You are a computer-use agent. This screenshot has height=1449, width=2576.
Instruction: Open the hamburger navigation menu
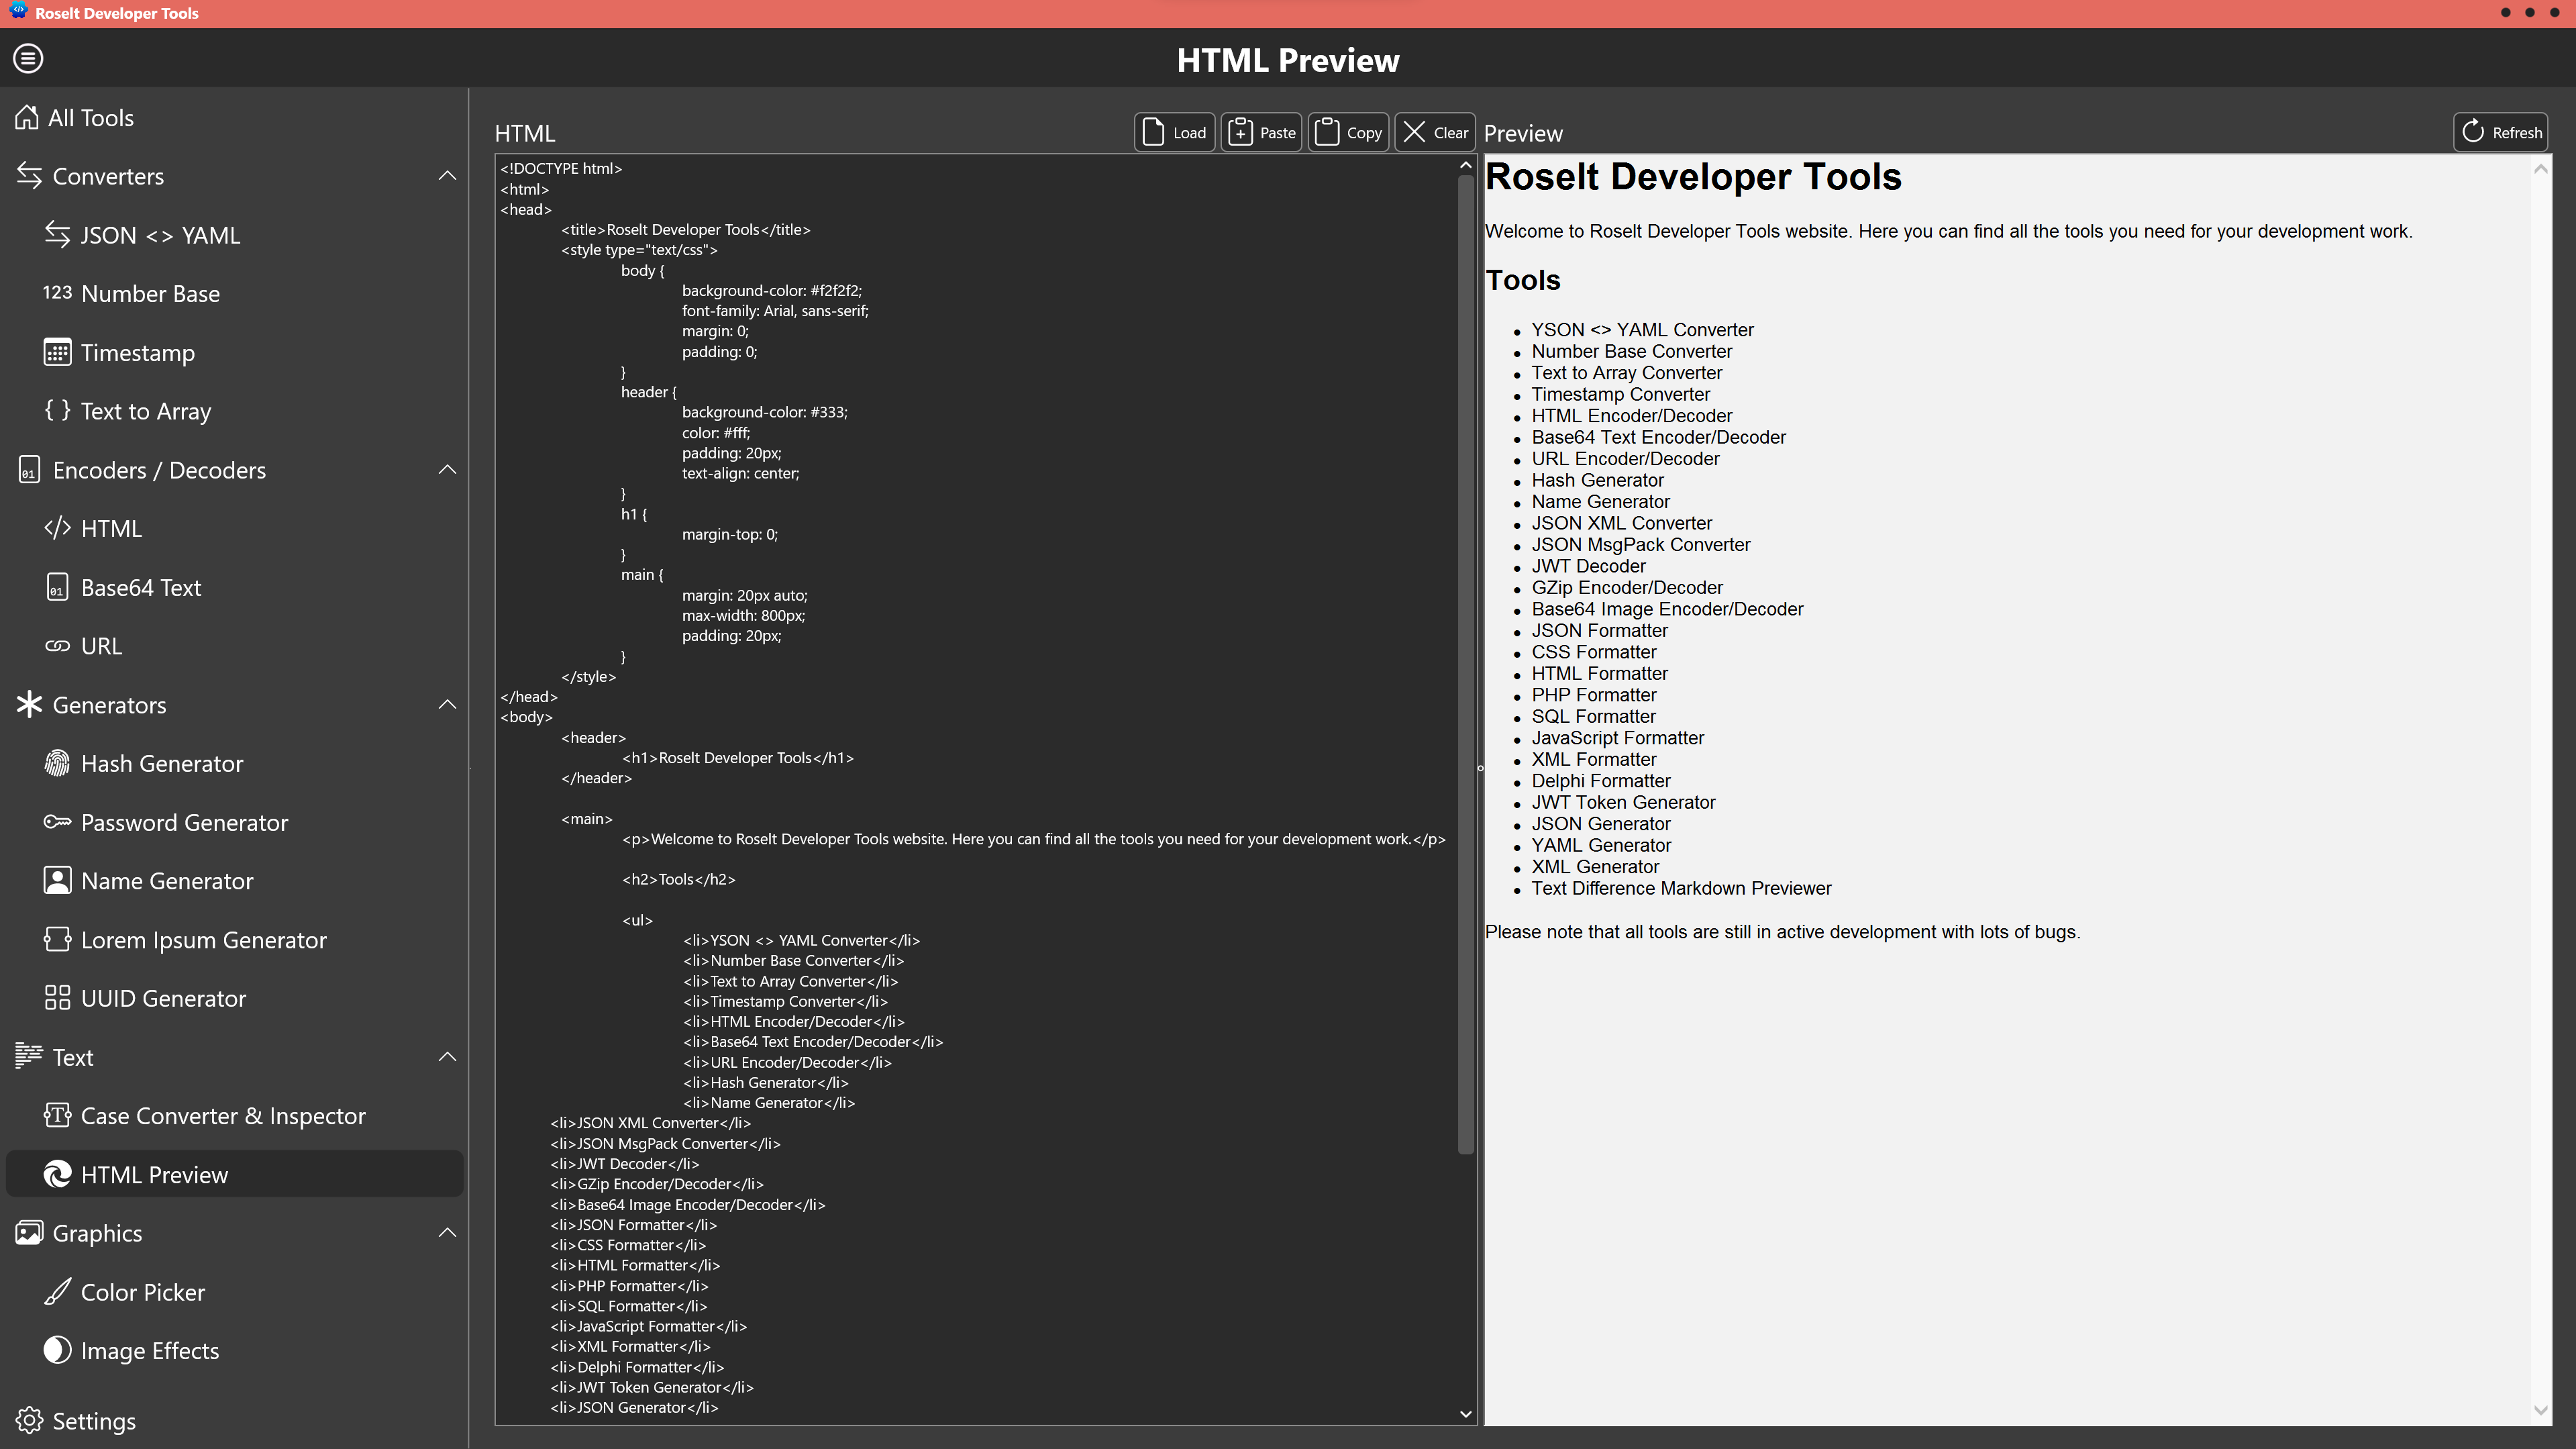coord(28,58)
